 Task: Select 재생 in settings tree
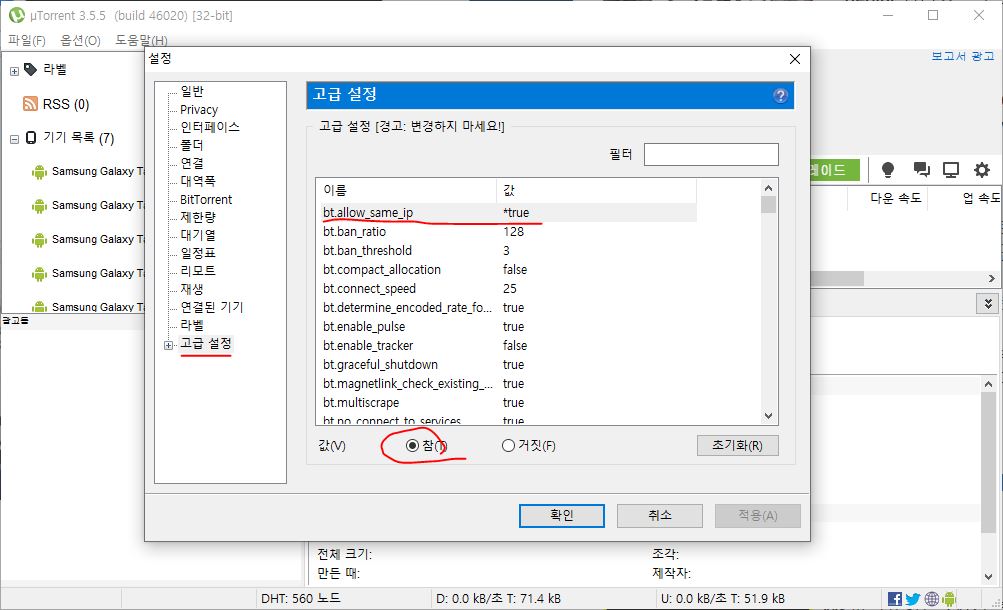click(x=192, y=289)
